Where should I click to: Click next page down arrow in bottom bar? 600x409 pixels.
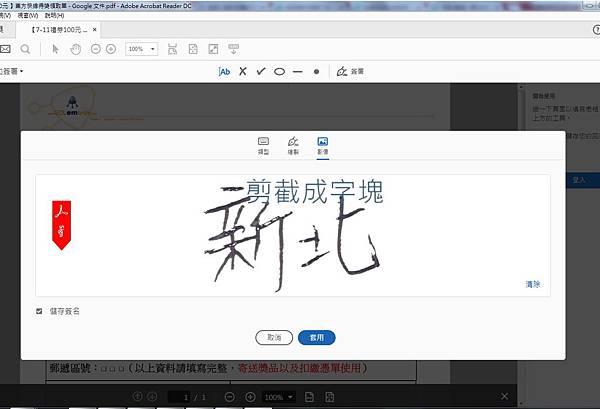click(152, 397)
